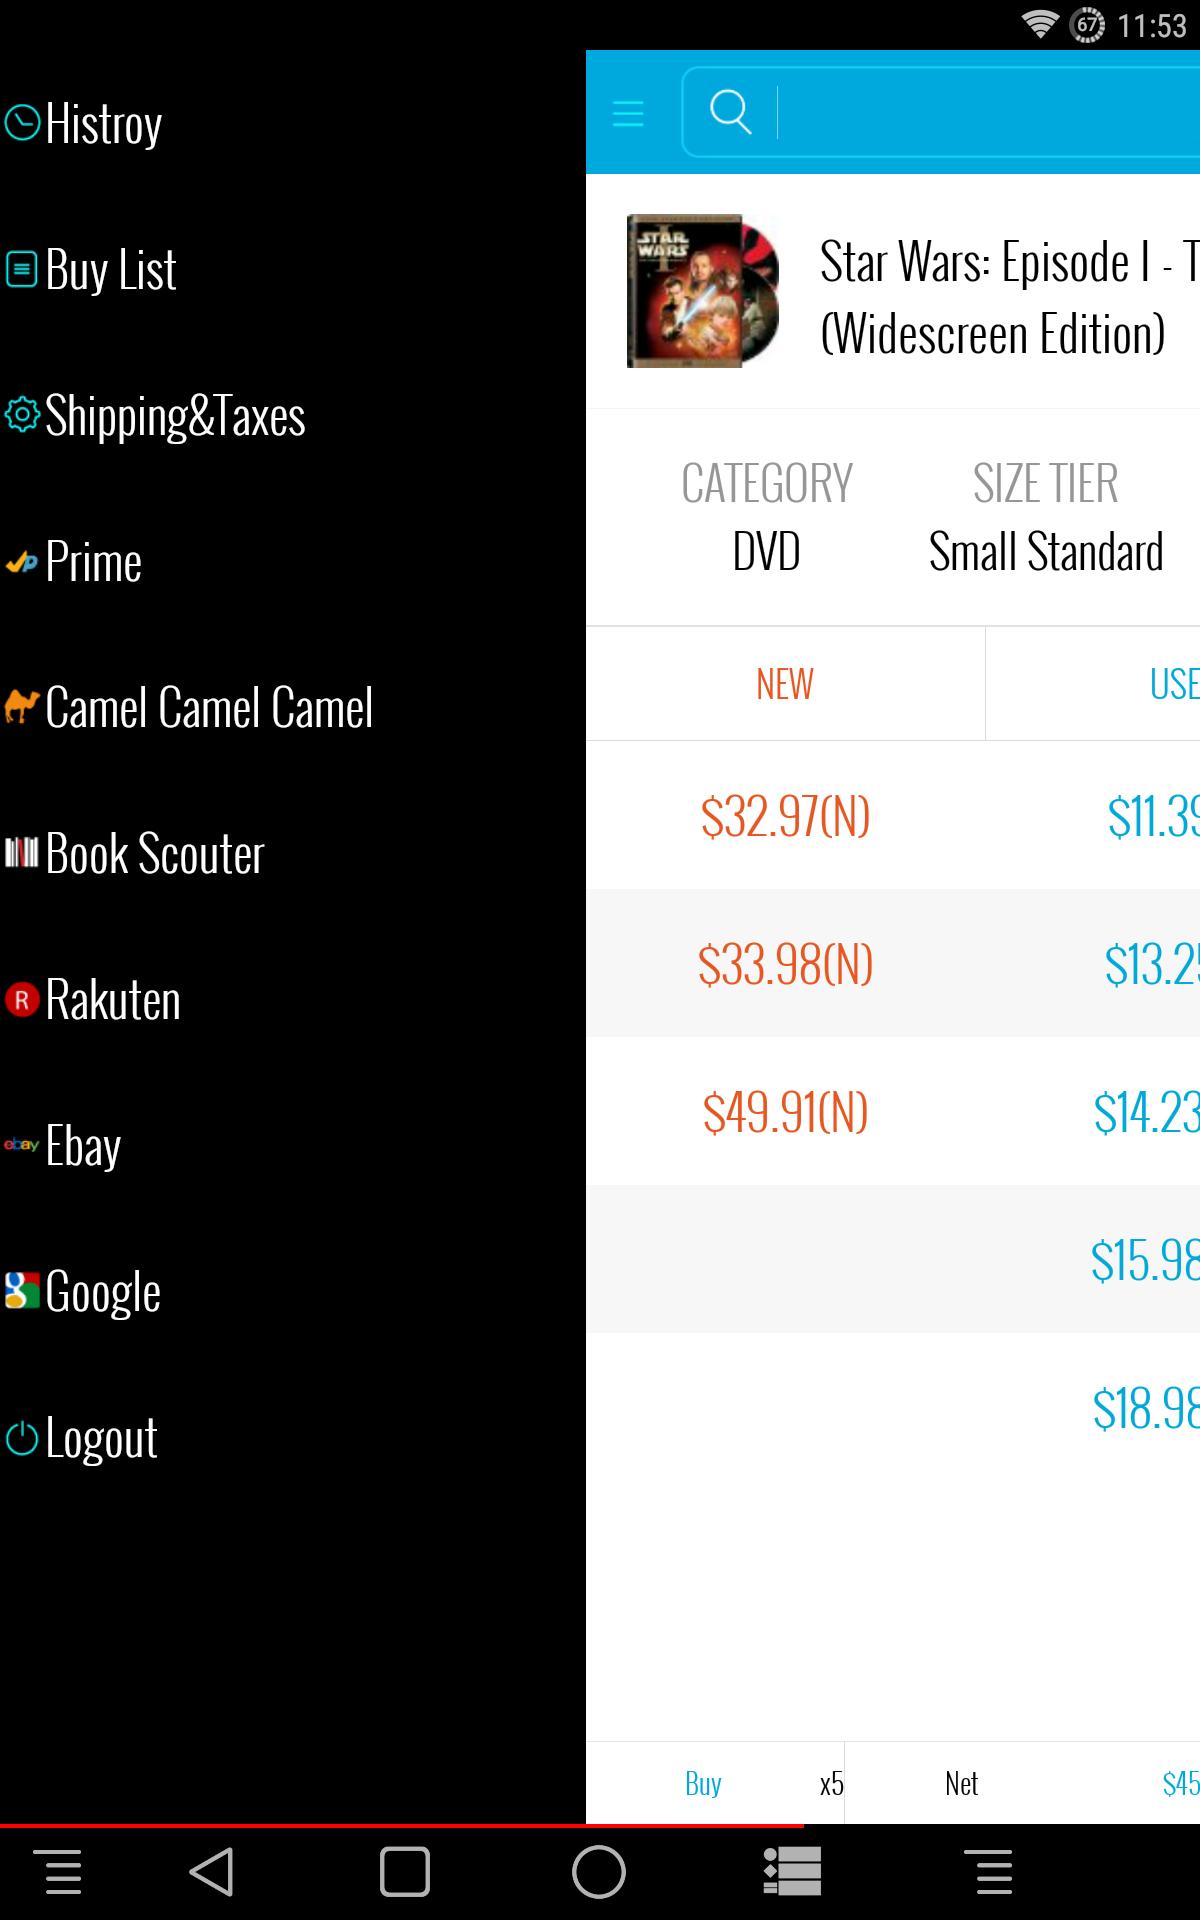Tap the Prime logo icon

point(22,562)
